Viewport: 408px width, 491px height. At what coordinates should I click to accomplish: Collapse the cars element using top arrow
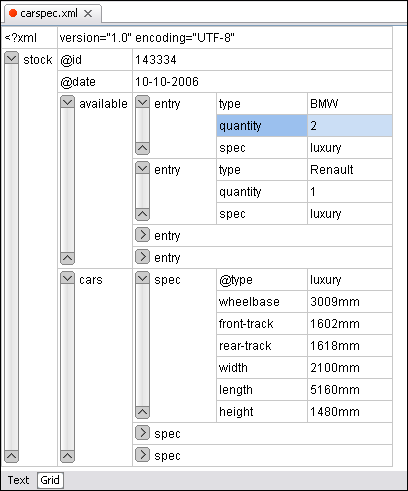[x=68, y=278]
